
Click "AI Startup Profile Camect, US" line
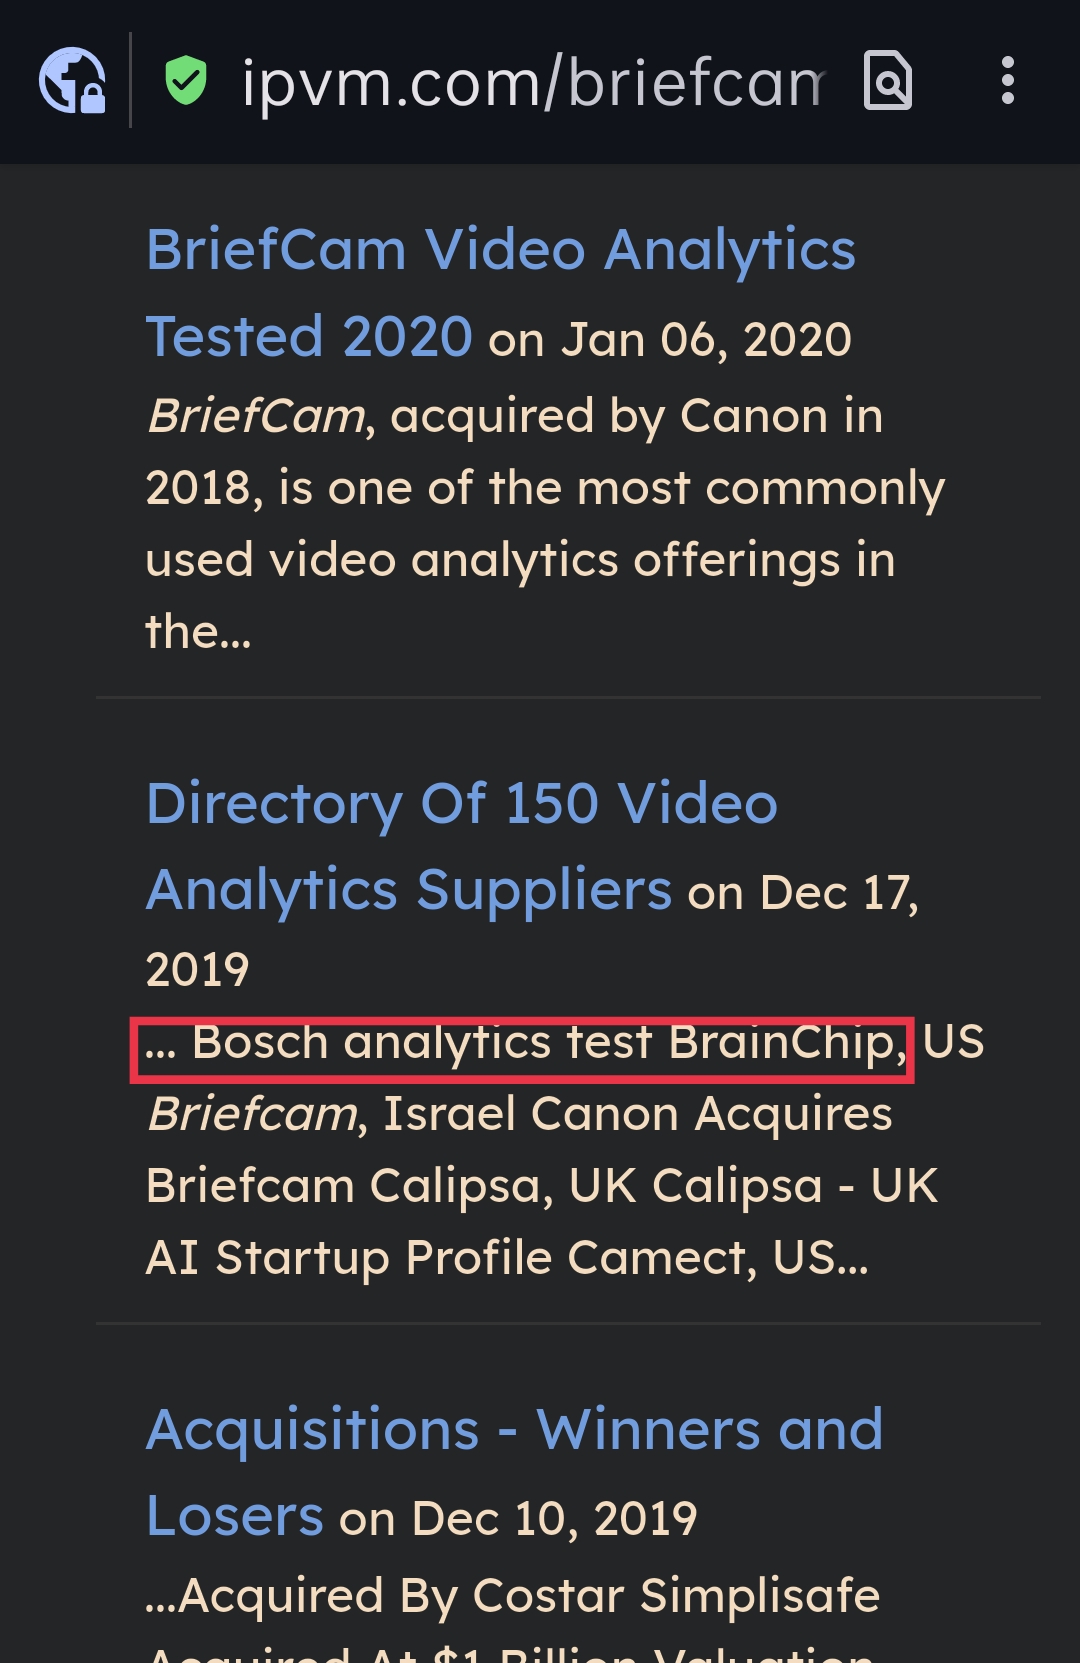(x=507, y=1258)
